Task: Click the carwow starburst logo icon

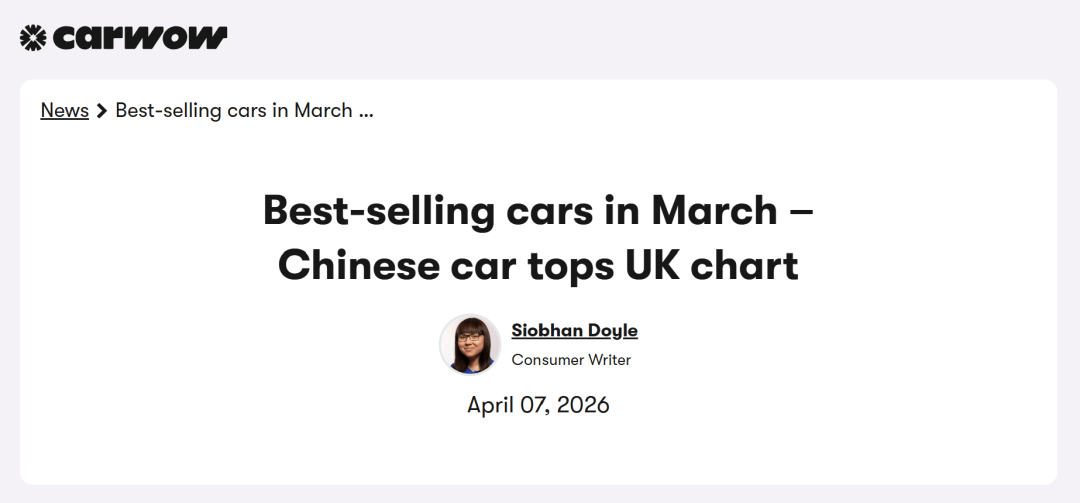Action: pos(33,38)
